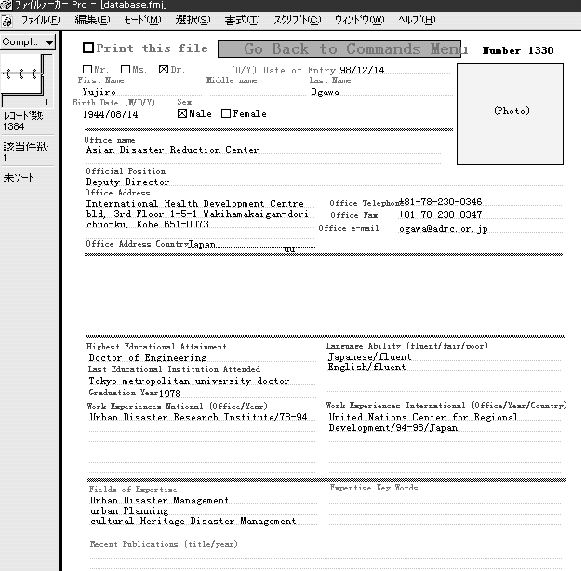This screenshot has height=571, width=581.
Task: Click the Last Name field Ogawa
Action: click(x=382, y=92)
